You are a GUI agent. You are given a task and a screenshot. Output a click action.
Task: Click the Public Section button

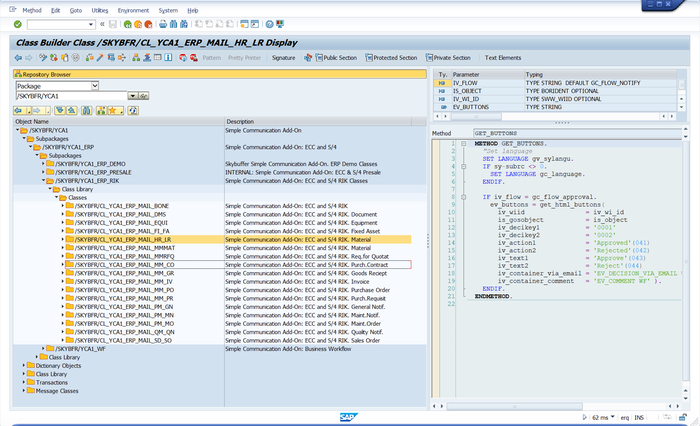(336, 58)
